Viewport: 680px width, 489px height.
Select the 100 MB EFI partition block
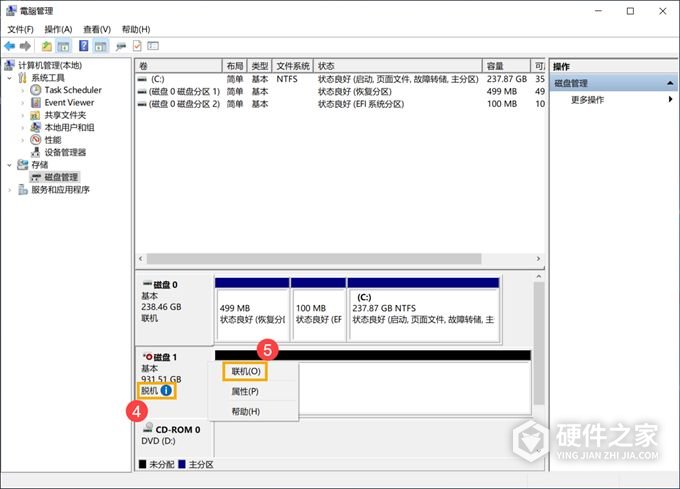(319, 310)
